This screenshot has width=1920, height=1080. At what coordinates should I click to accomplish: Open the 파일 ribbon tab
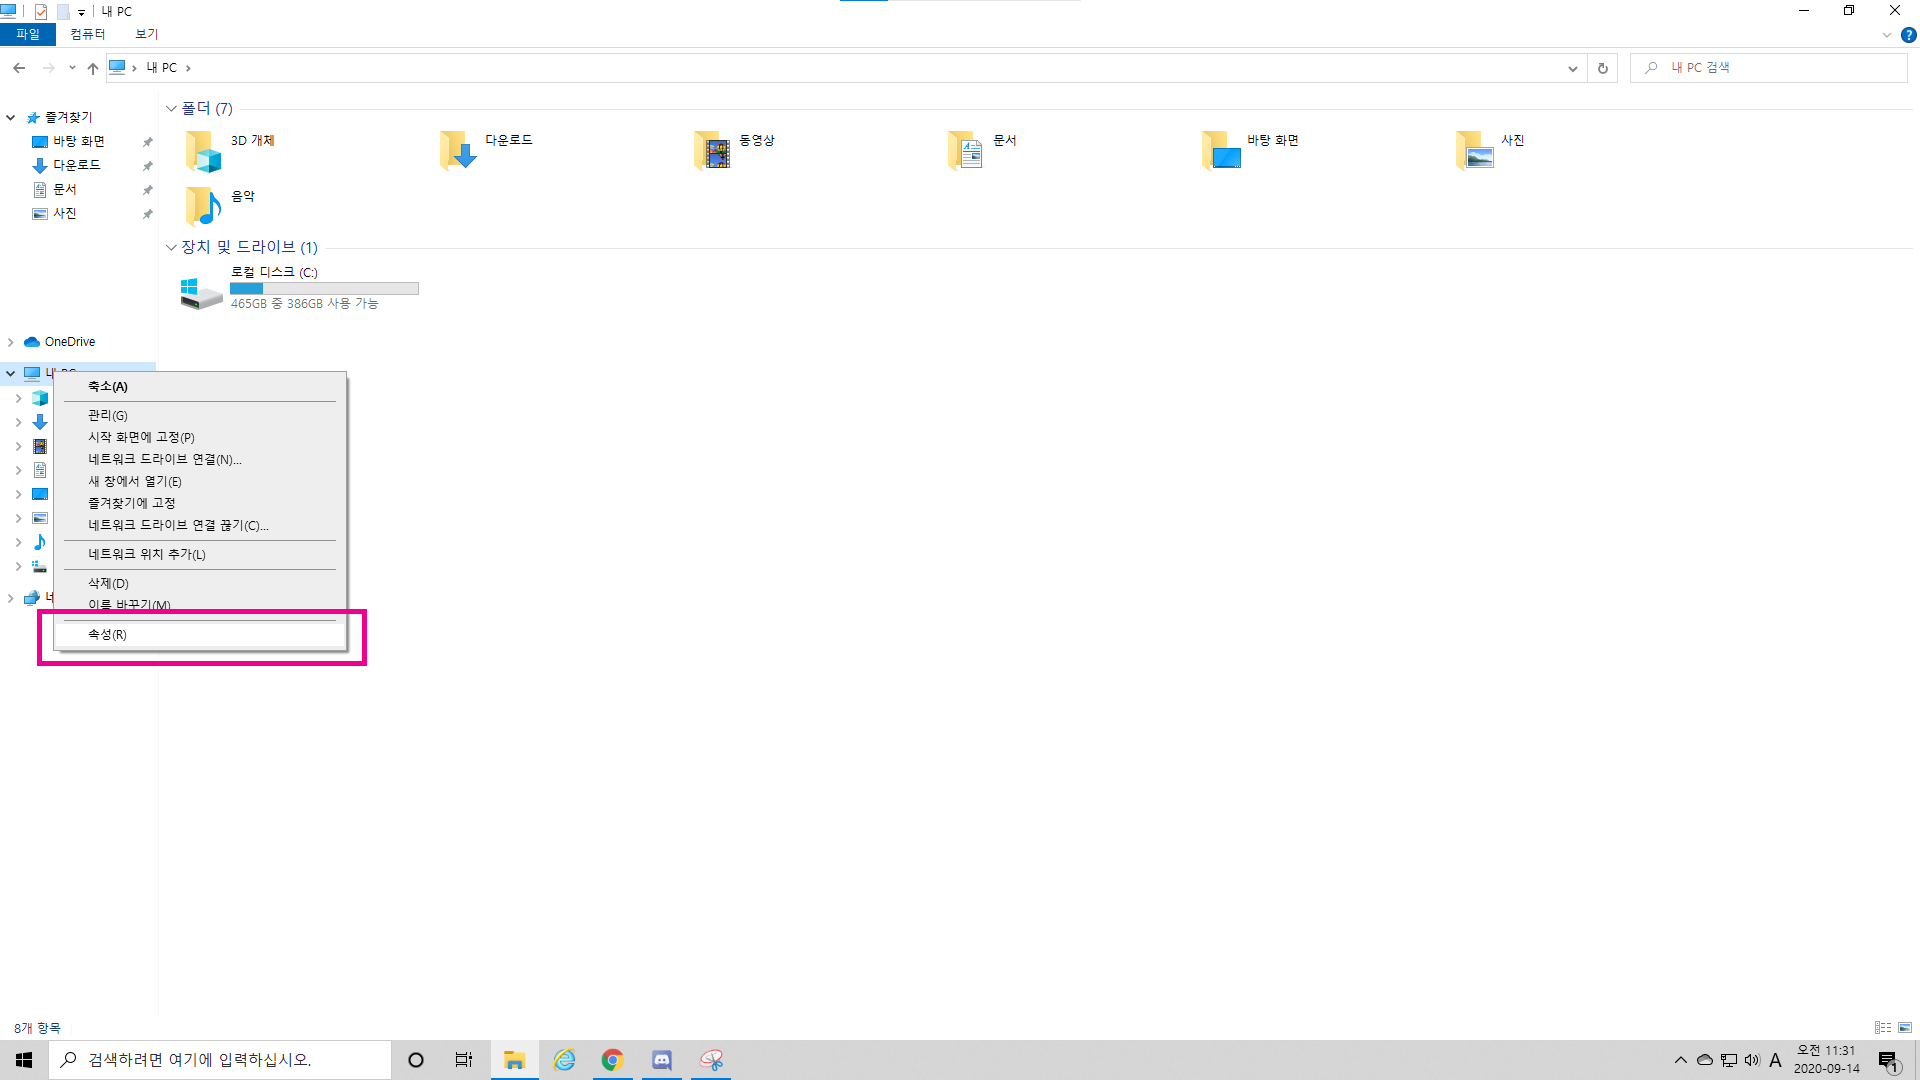pyautogui.click(x=28, y=35)
